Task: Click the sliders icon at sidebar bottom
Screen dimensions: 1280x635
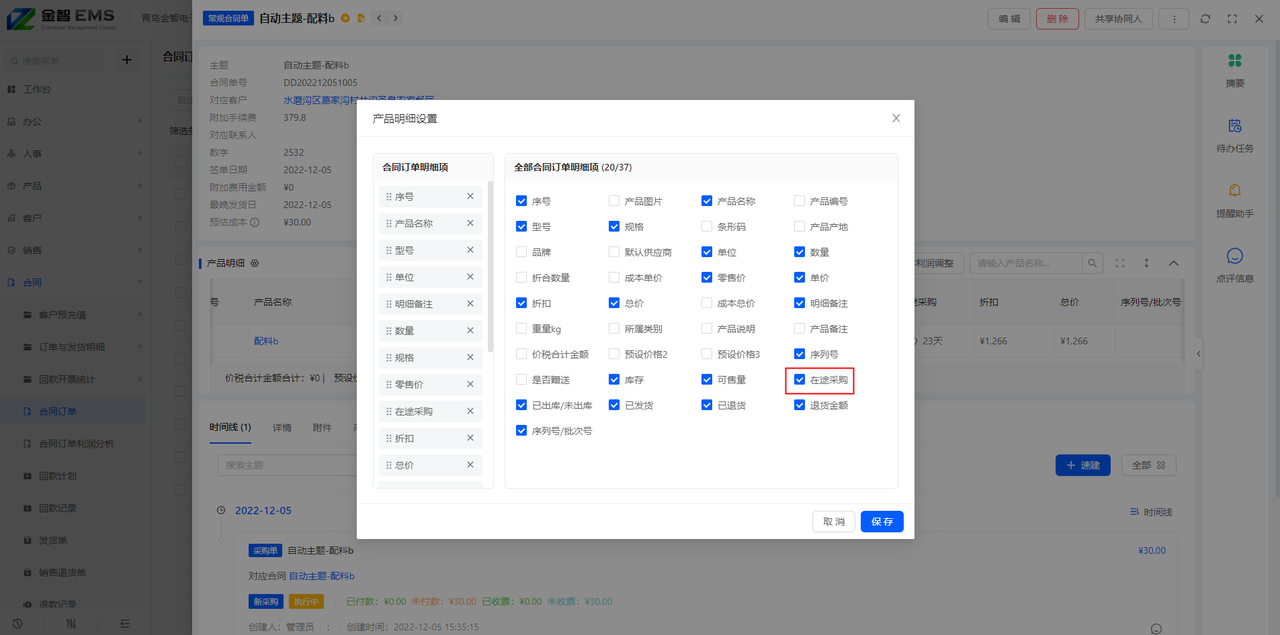Action: point(70,623)
